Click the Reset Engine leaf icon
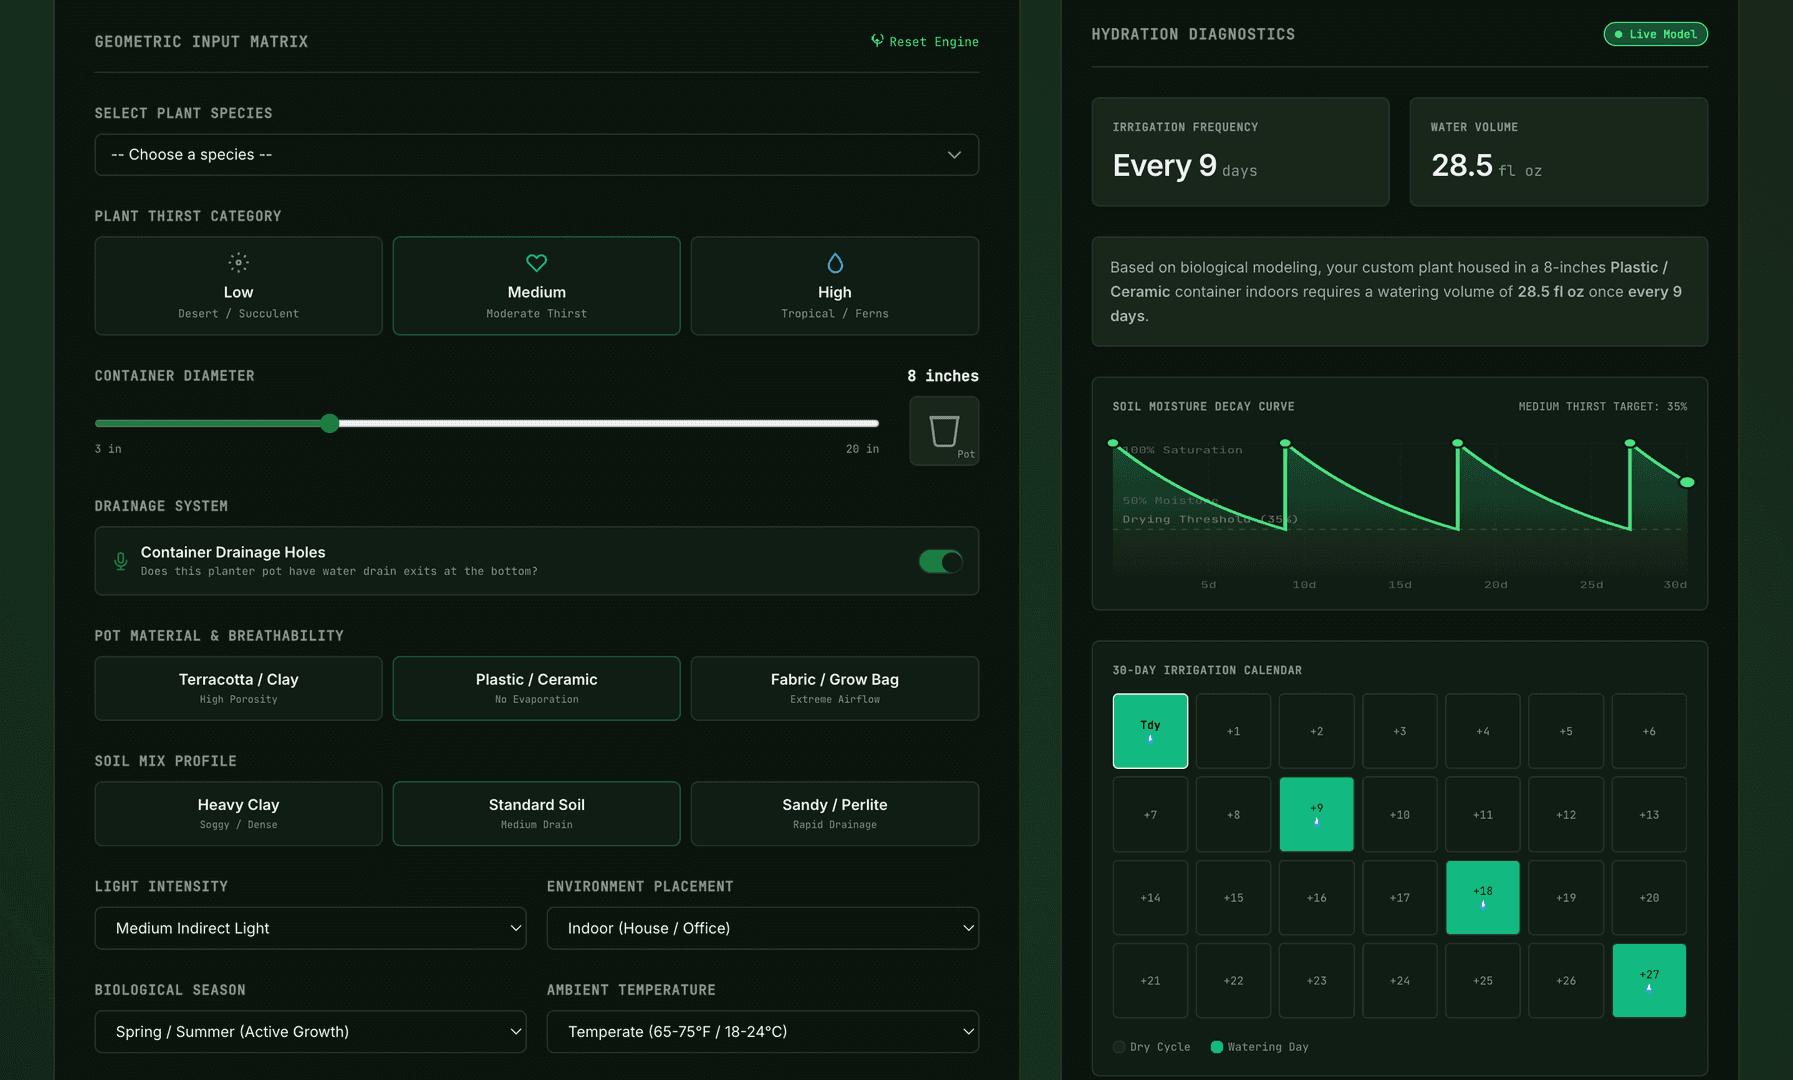 point(877,41)
